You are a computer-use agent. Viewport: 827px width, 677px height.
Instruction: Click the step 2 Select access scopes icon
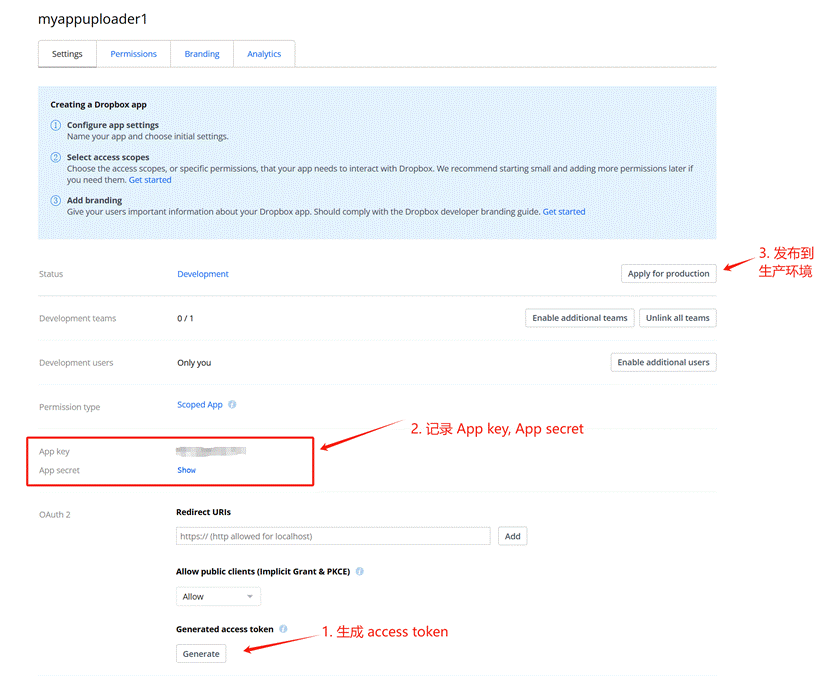[55, 157]
